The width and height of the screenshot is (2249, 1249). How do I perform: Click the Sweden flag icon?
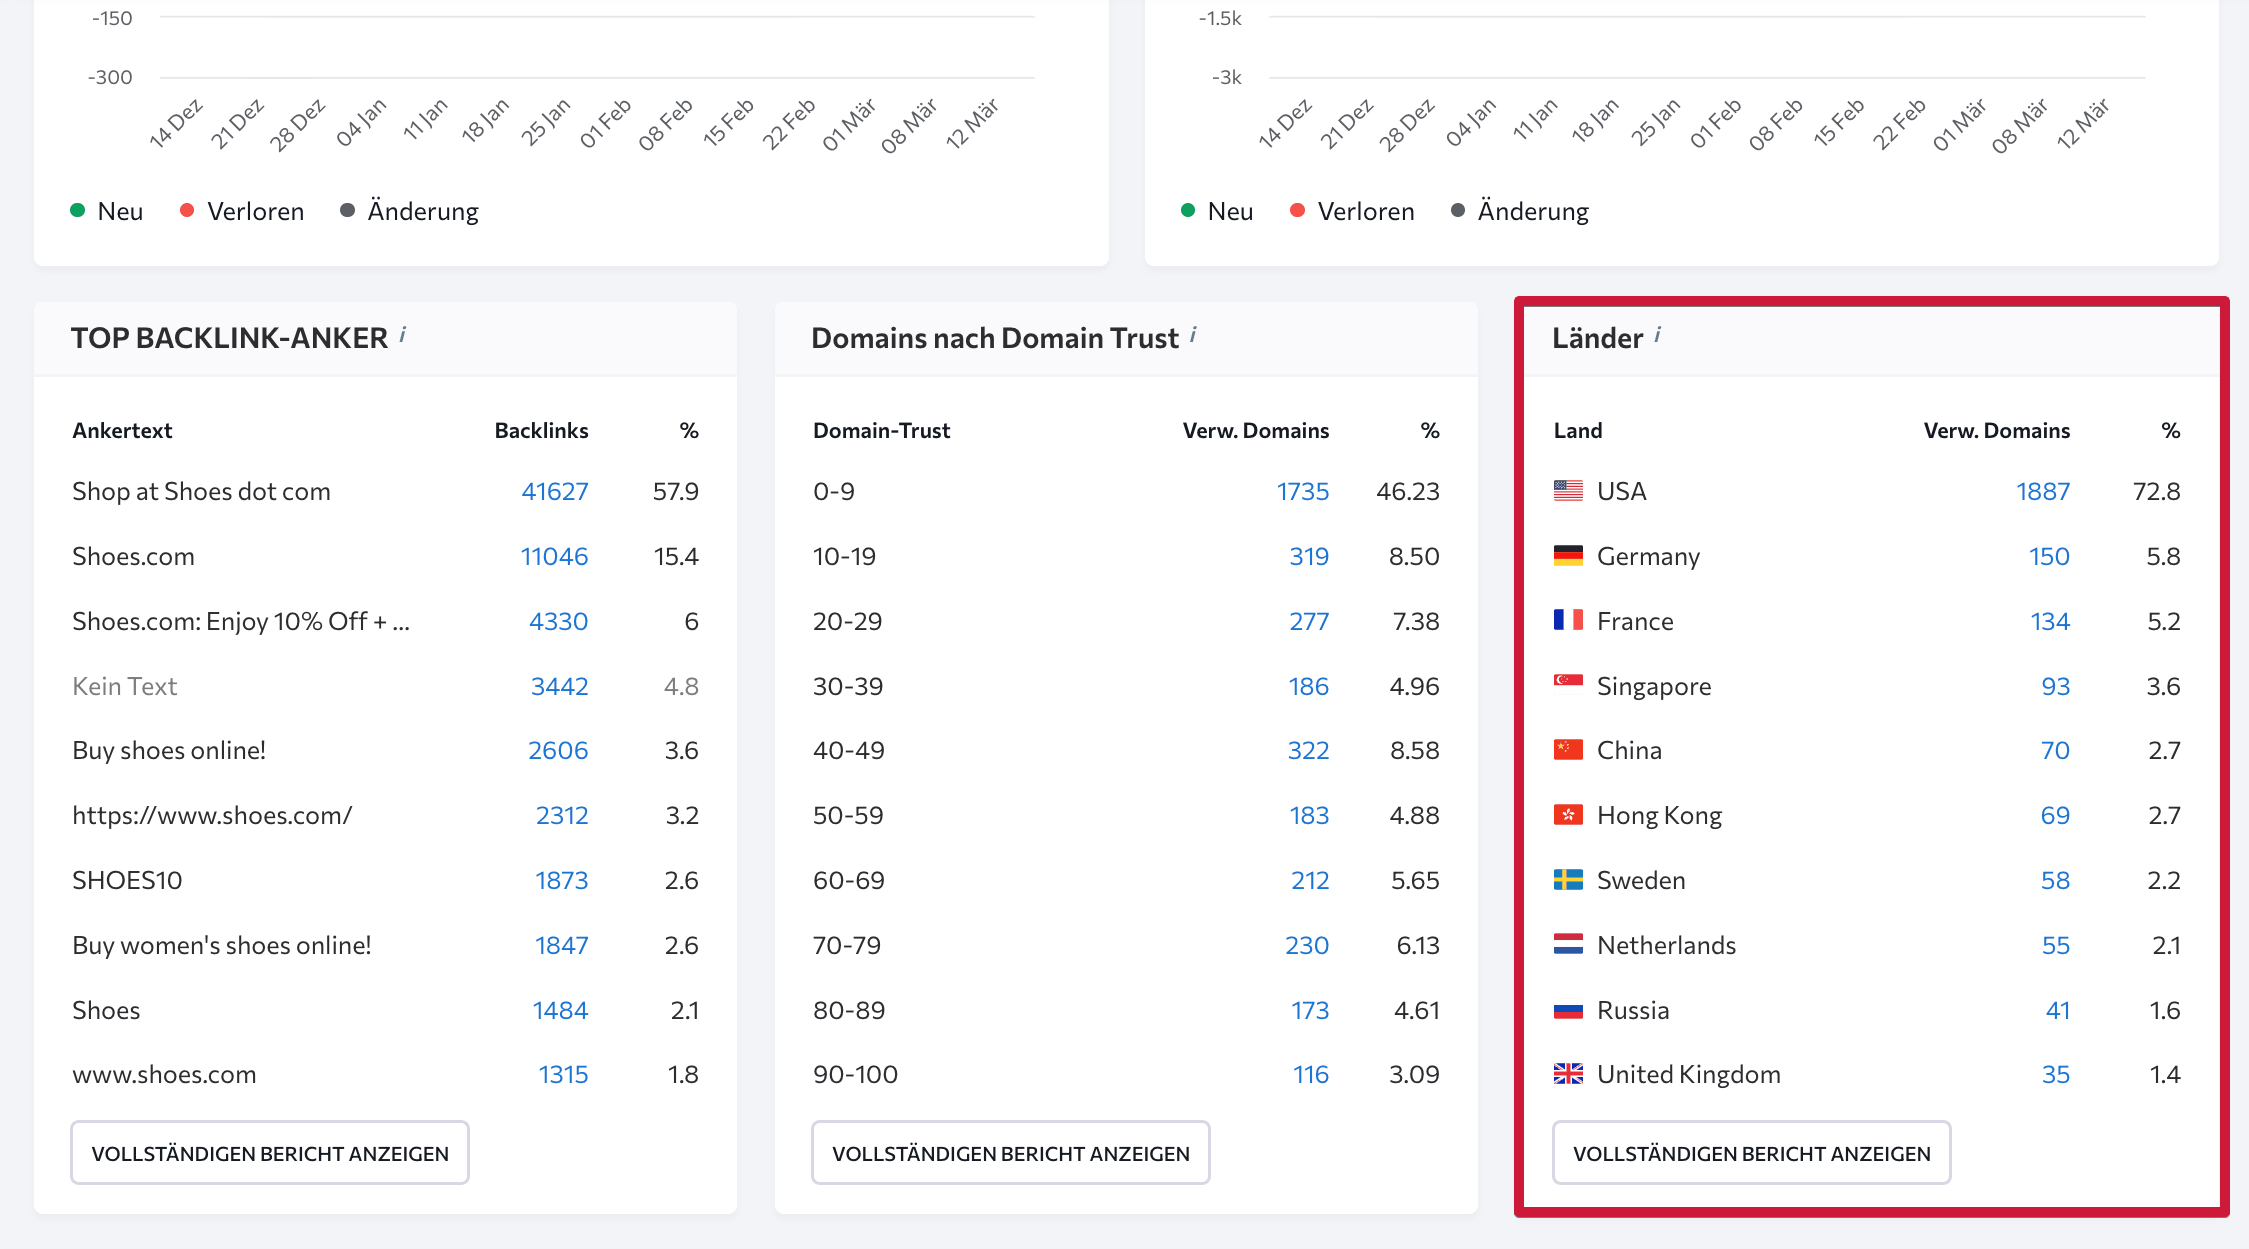coord(1568,880)
